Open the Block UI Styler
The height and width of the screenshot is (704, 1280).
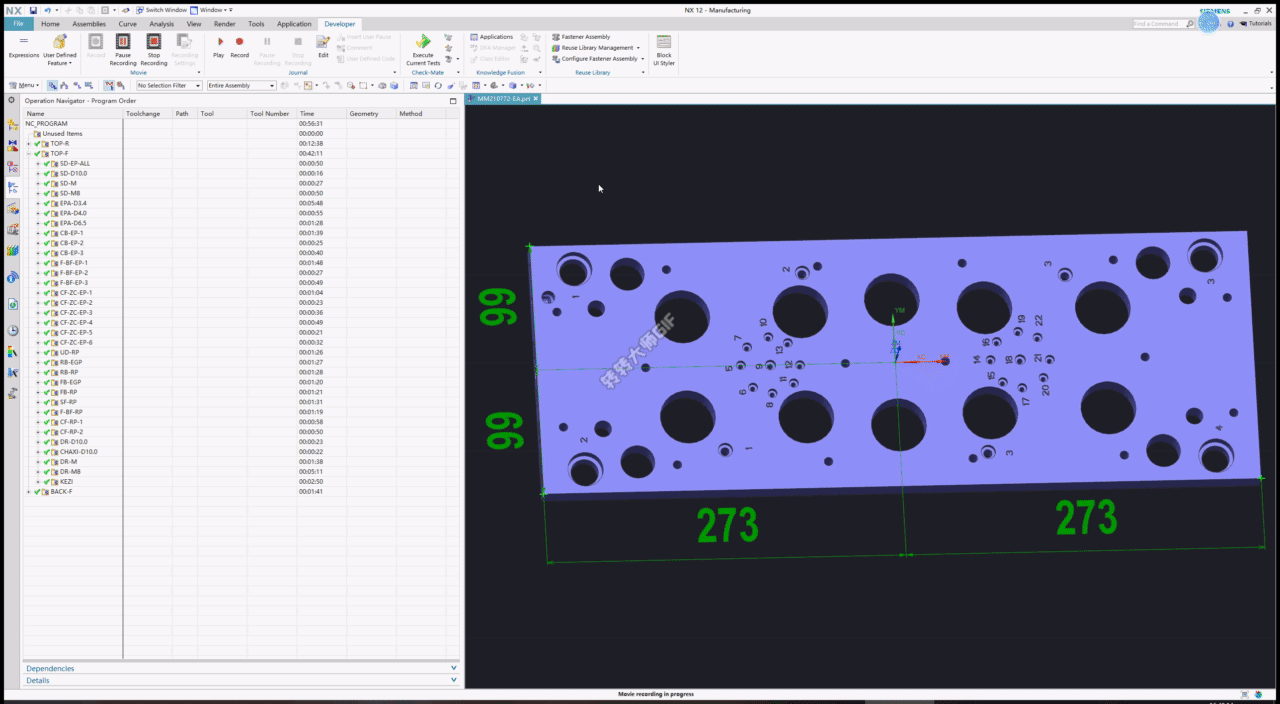(664, 50)
